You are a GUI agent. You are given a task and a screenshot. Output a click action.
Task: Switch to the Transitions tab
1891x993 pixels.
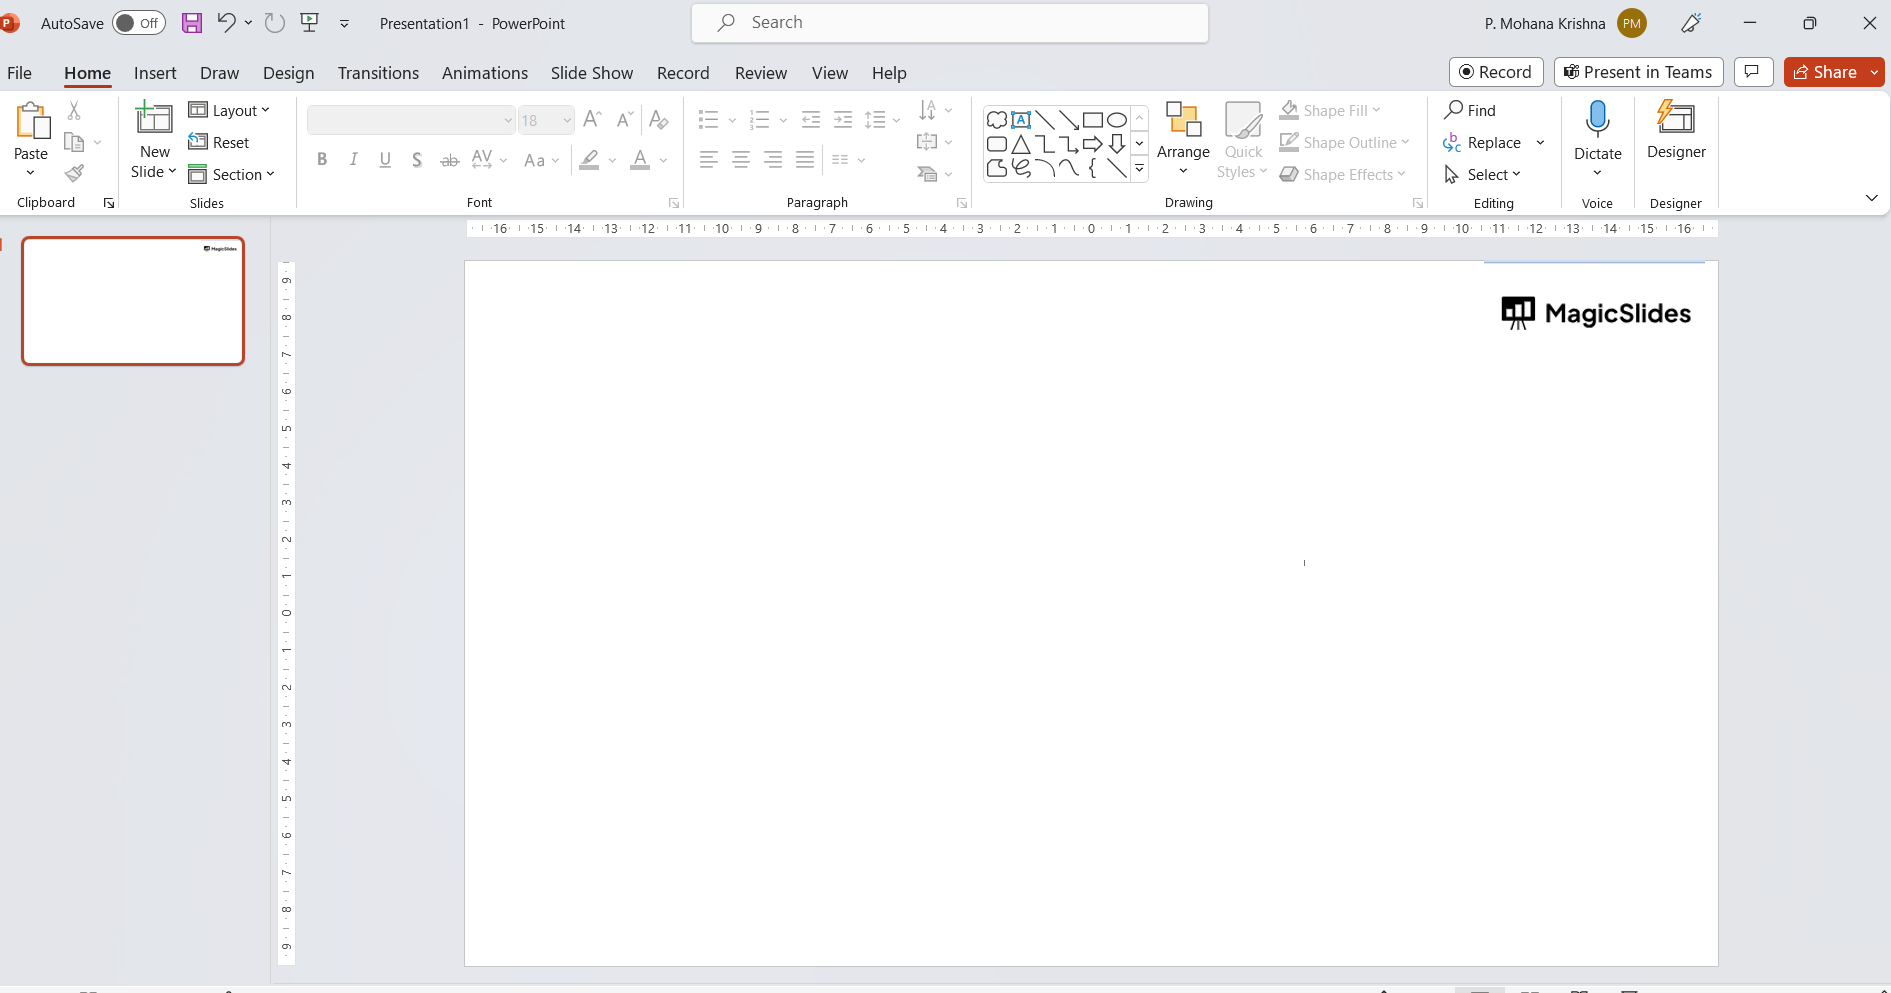[x=378, y=73]
